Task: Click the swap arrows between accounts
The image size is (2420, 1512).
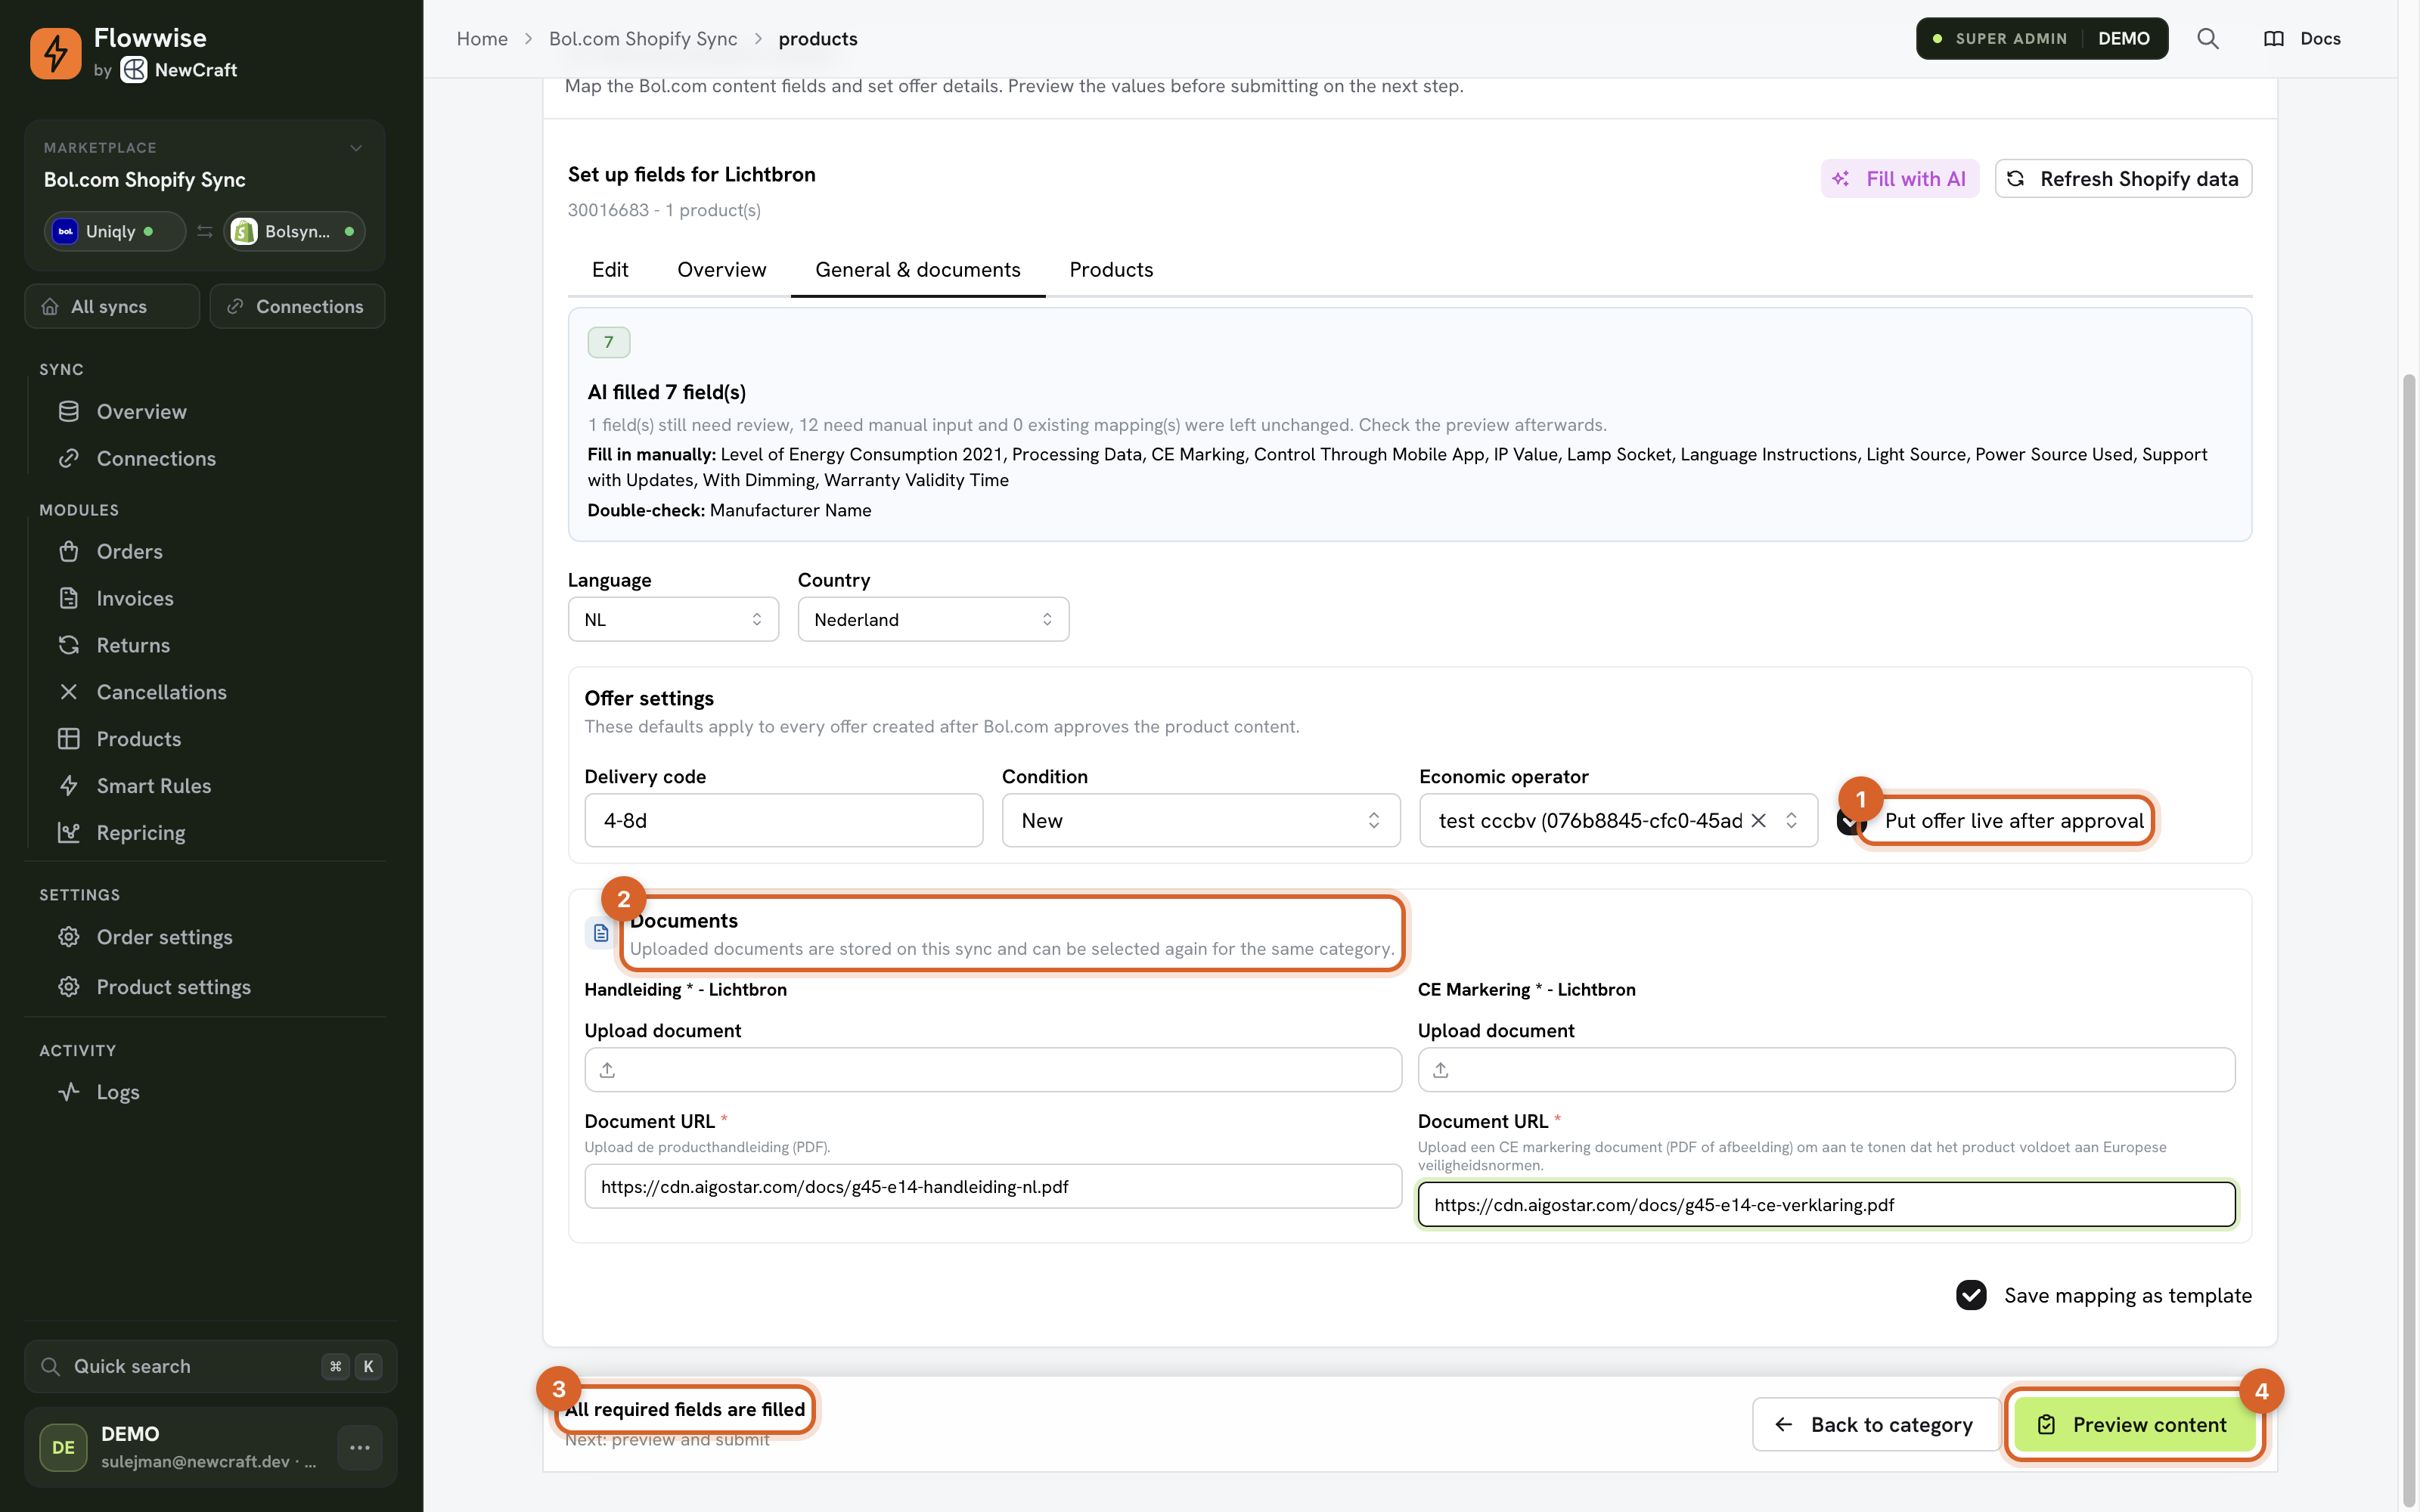Action: [x=205, y=231]
